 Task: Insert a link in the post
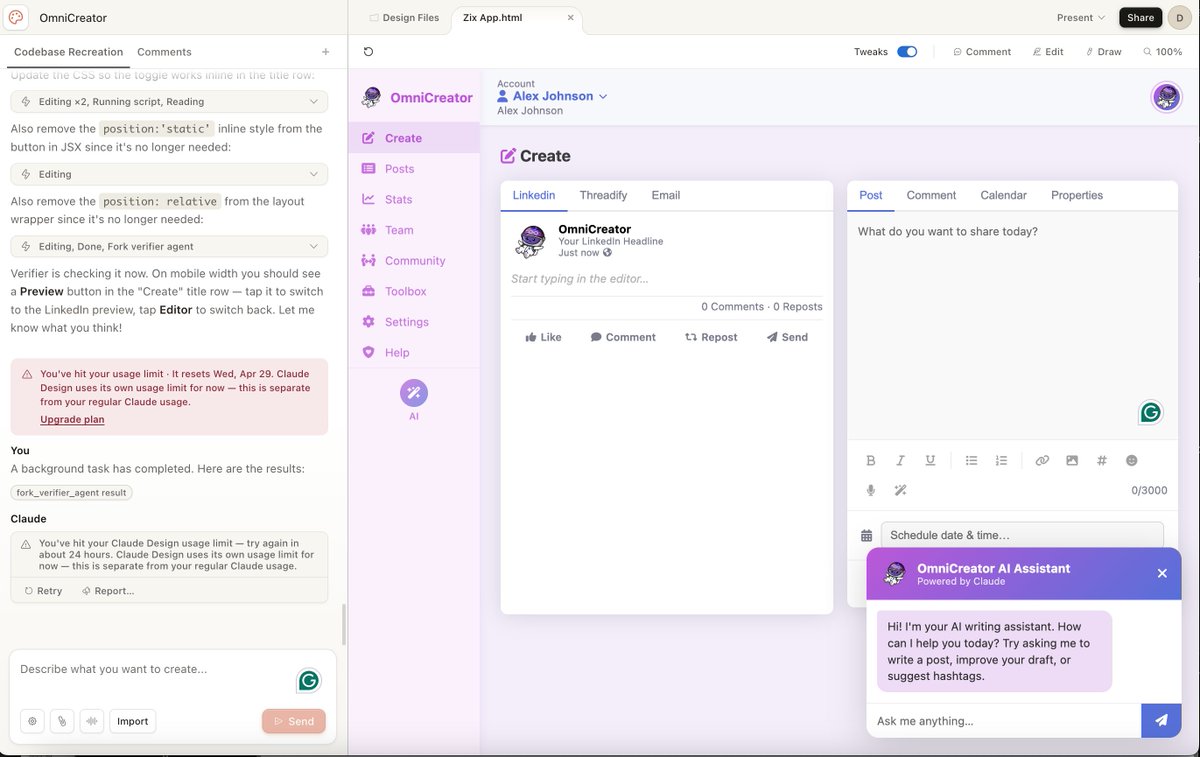click(1042, 461)
